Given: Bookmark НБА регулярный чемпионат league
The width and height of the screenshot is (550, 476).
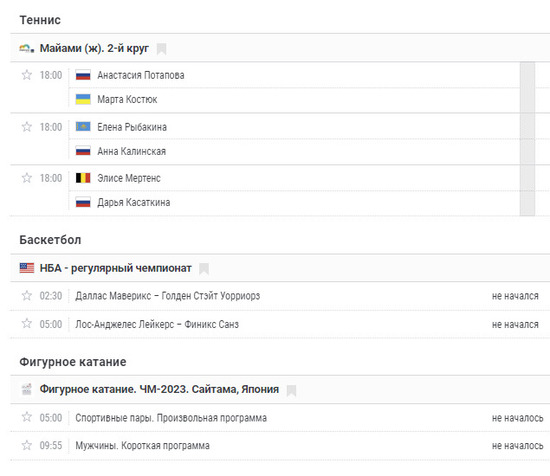Looking at the screenshot, I should [204, 269].
